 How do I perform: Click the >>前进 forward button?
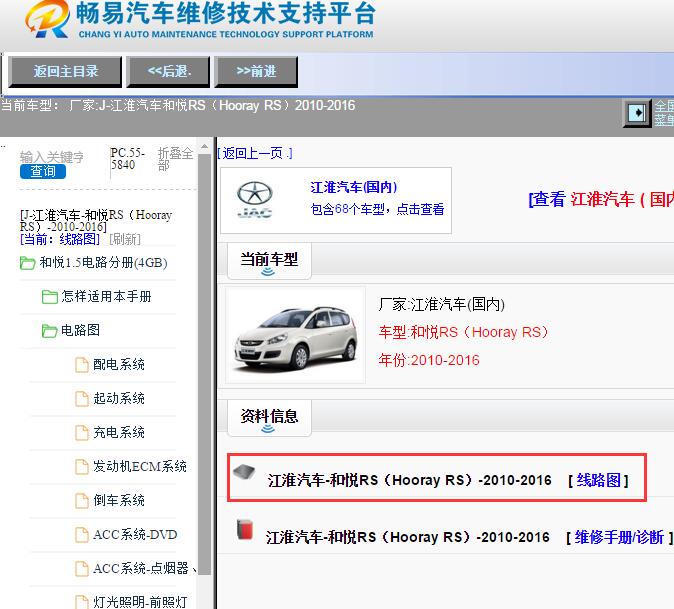click(256, 71)
